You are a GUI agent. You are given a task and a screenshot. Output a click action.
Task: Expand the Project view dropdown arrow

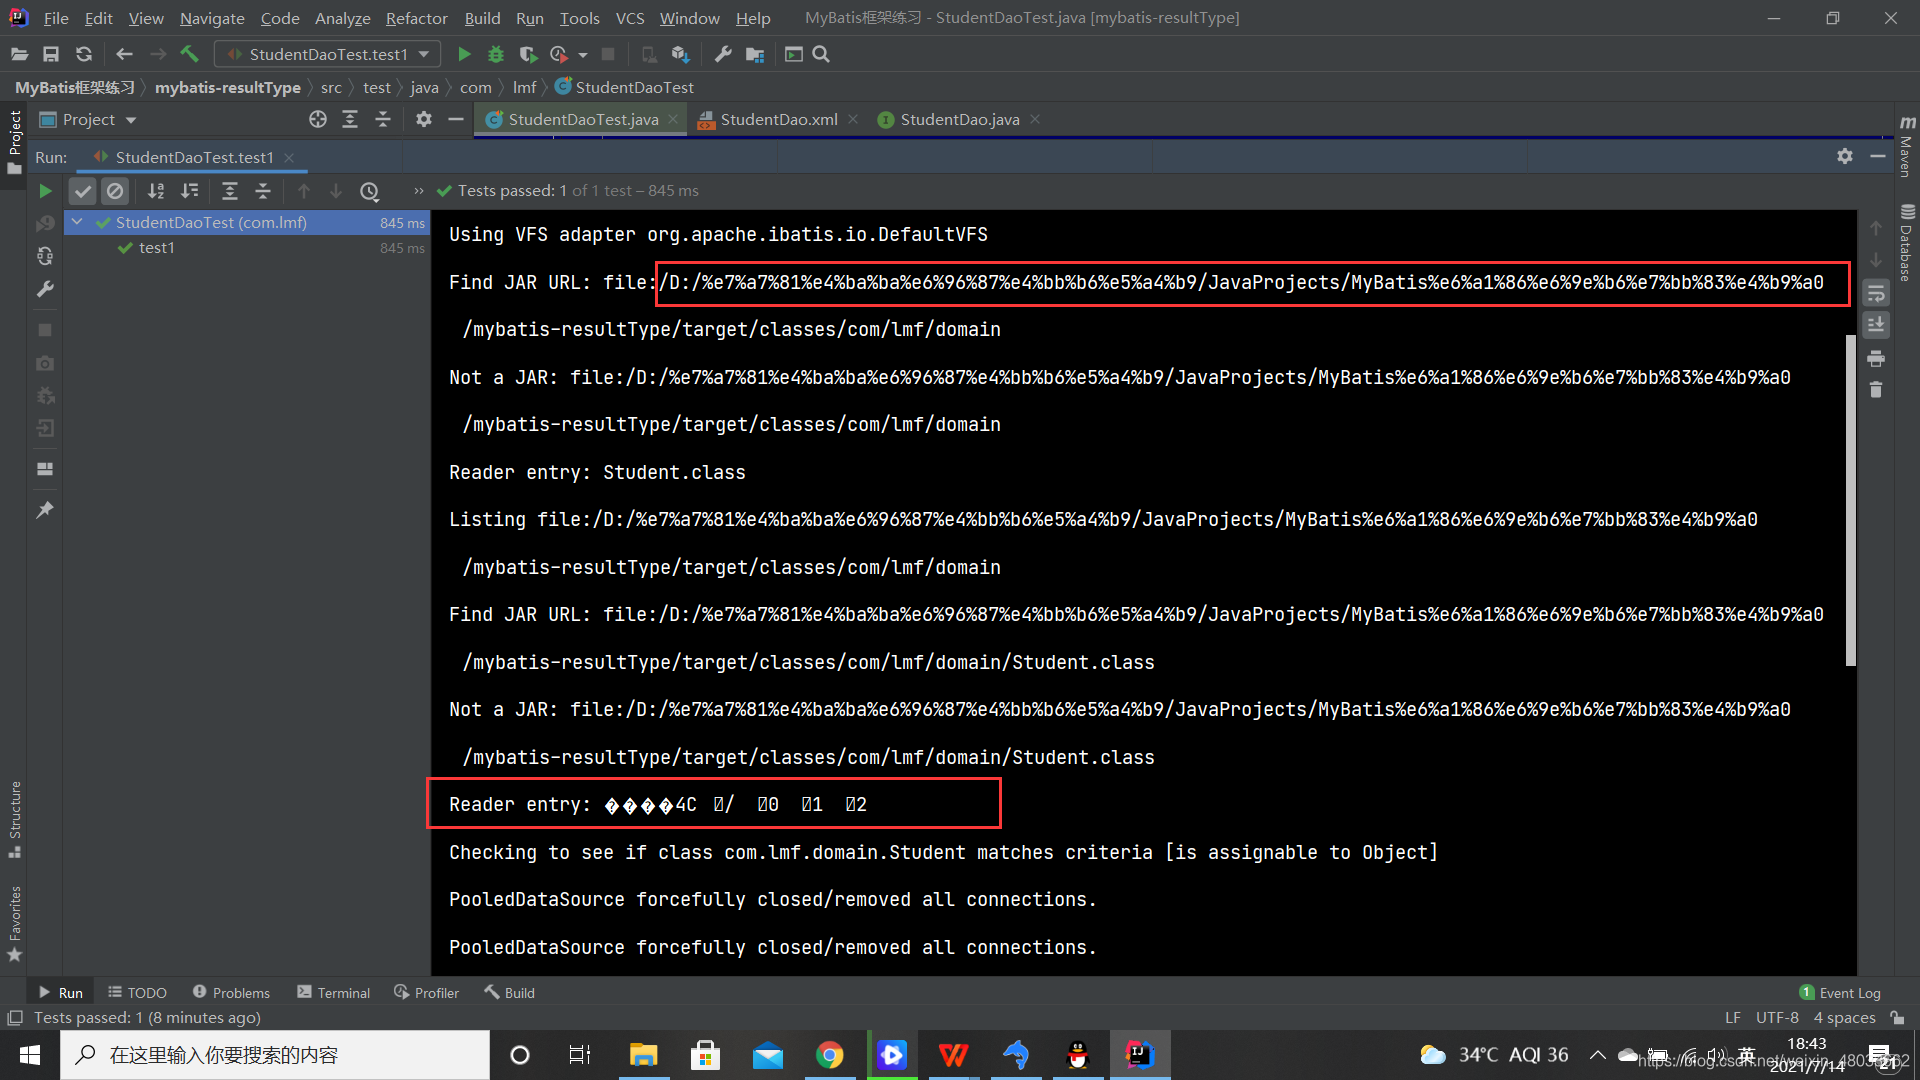click(131, 120)
